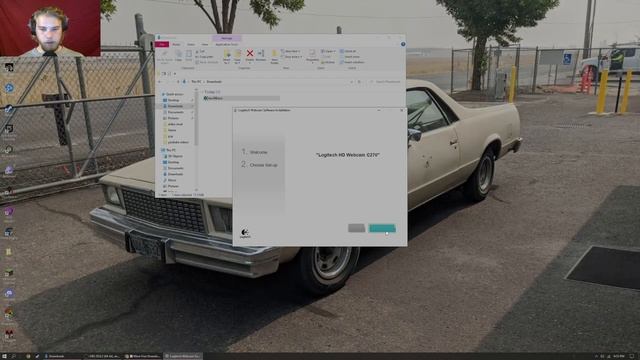This screenshot has height=360, width=640.
Task: Click Copy path in the ribbon
Action: (x=204, y=57)
